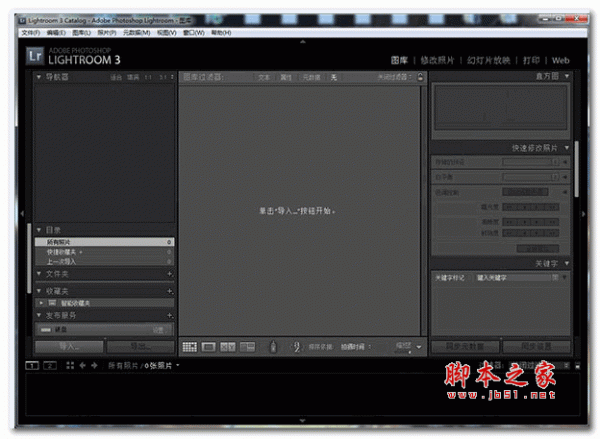Toggle second window display button 2
Viewport: 600px width, 439px height.
(48, 366)
